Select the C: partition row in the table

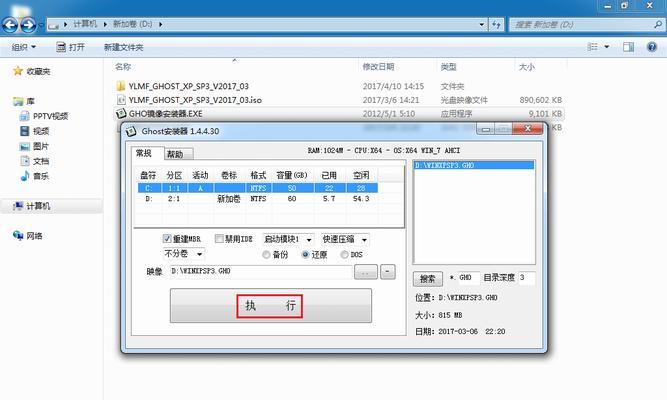(x=258, y=188)
